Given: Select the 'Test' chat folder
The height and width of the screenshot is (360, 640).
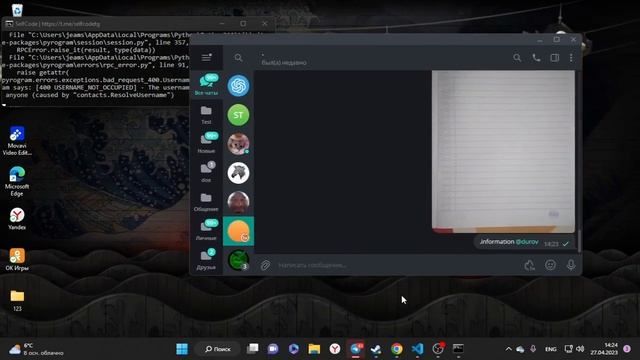Looking at the screenshot, I should 207,115.
